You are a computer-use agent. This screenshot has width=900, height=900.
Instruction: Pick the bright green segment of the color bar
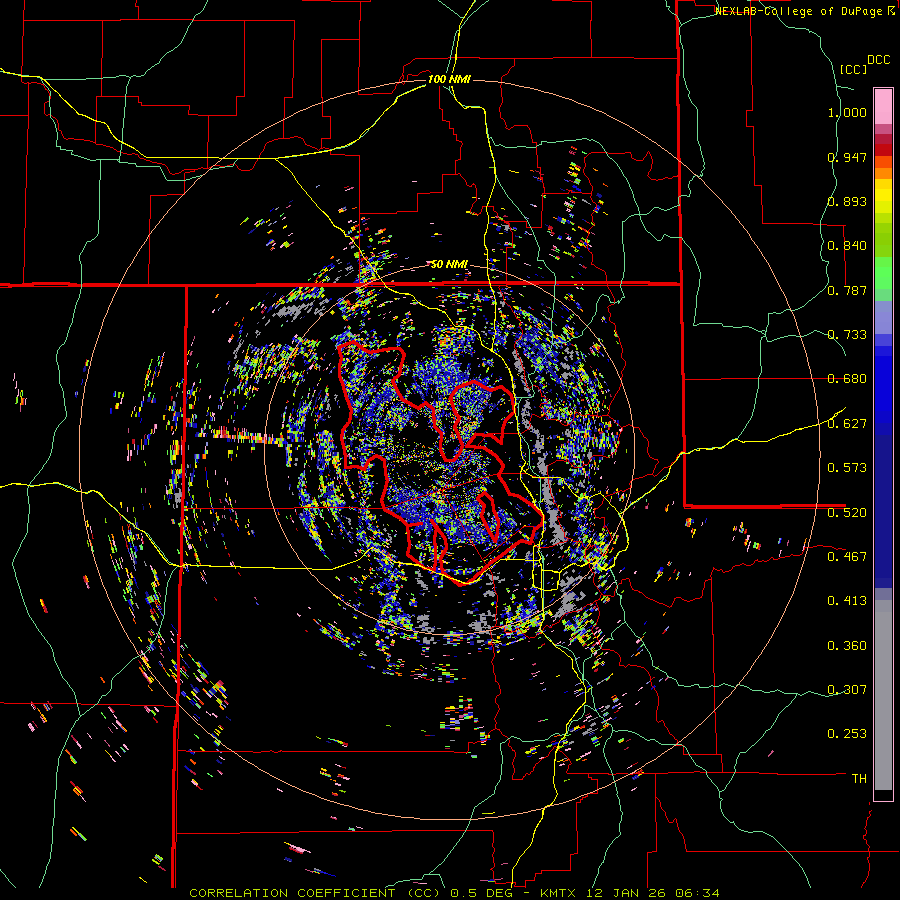[x=883, y=273]
